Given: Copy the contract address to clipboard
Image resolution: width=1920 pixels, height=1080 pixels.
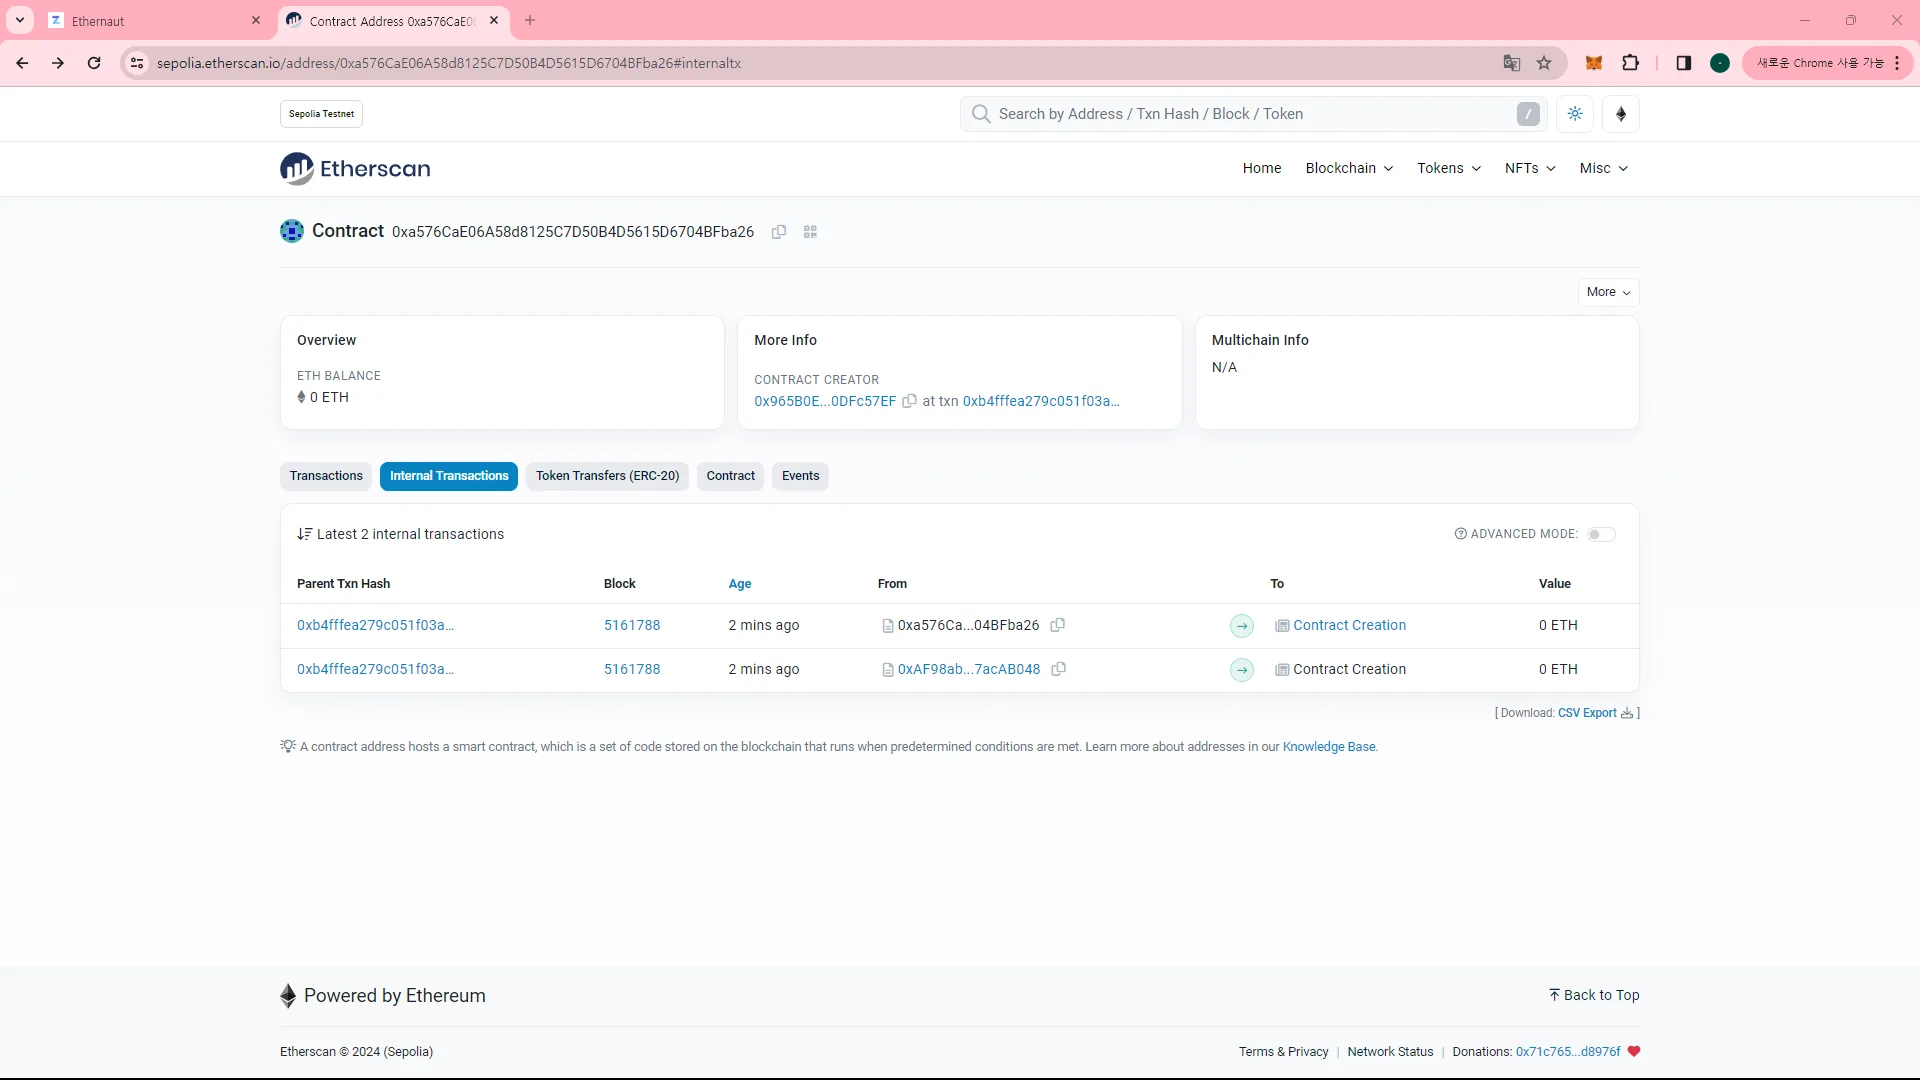Looking at the screenshot, I should click(779, 232).
